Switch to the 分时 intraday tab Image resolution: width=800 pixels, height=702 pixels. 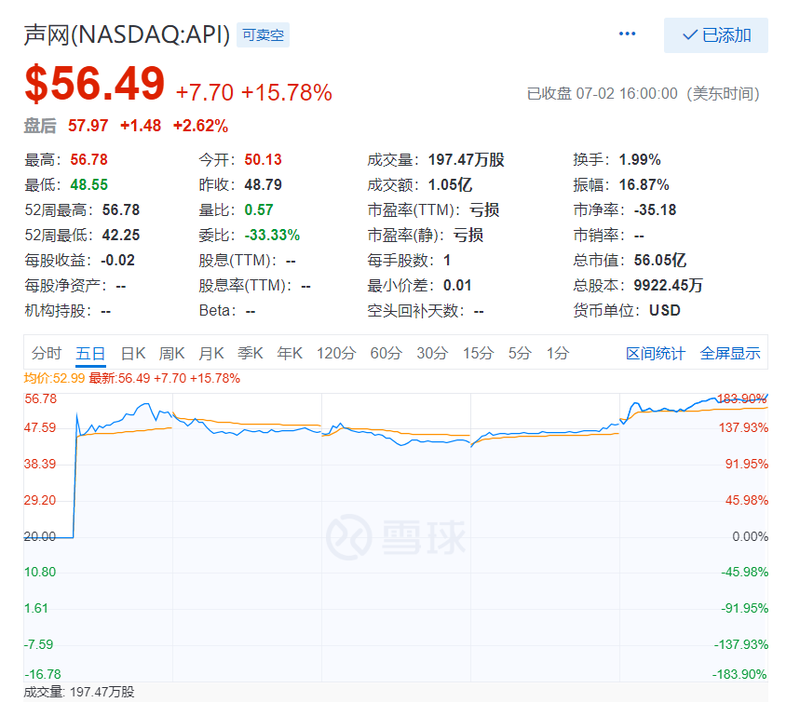[x=46, y=353]
